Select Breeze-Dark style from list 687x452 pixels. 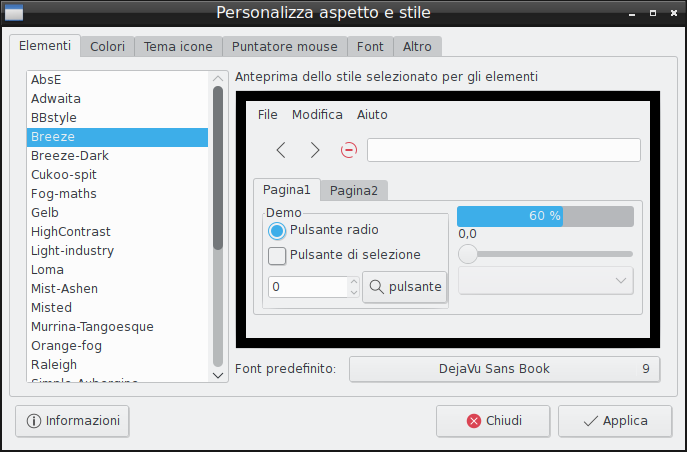(x=70, y=156)
